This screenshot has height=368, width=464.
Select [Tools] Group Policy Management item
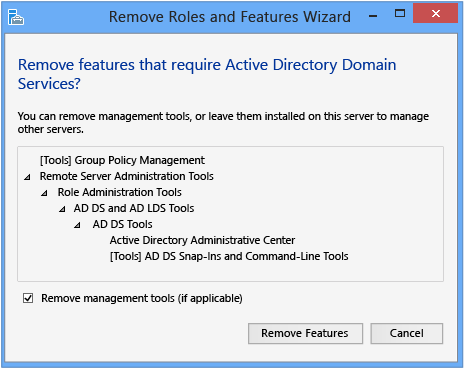pyautogui.click(x=122, y=160)
